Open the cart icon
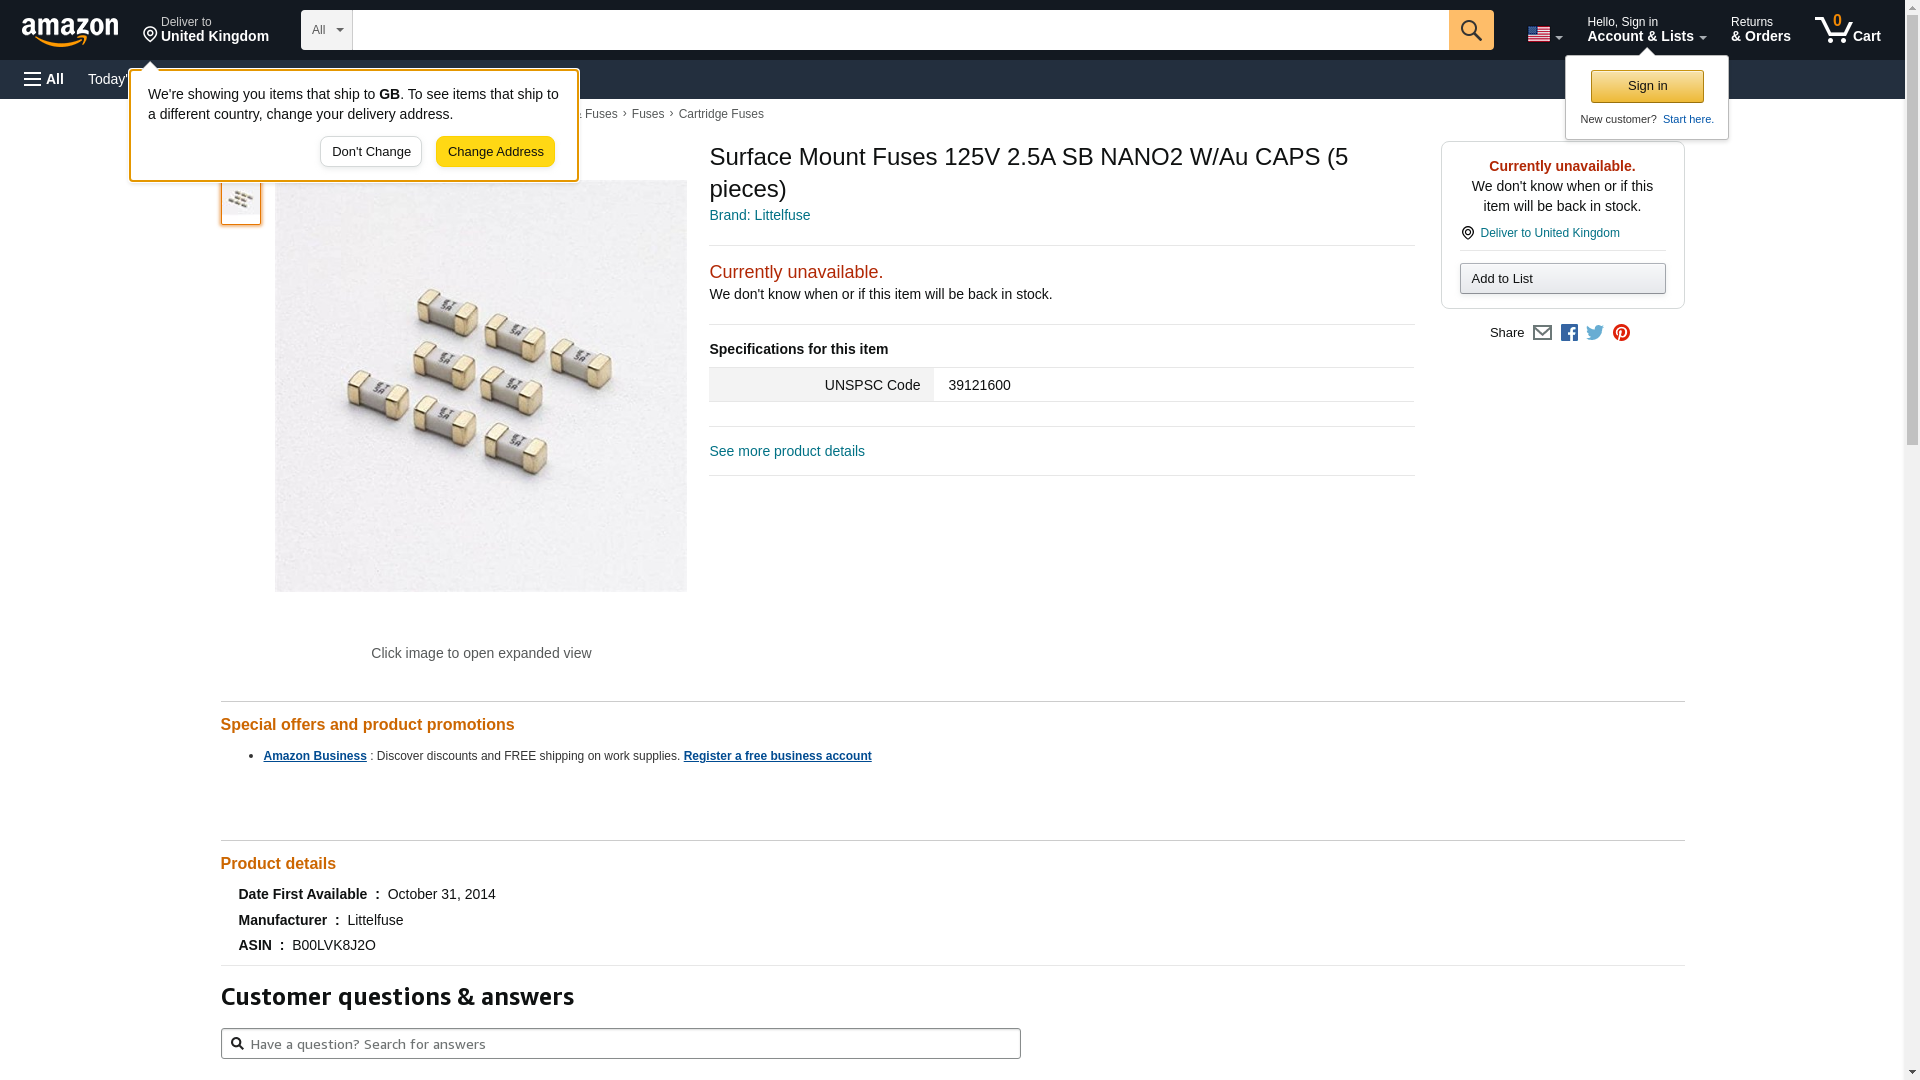This screenshot has width=1920, height=1080. click(x=1847, y=30)
